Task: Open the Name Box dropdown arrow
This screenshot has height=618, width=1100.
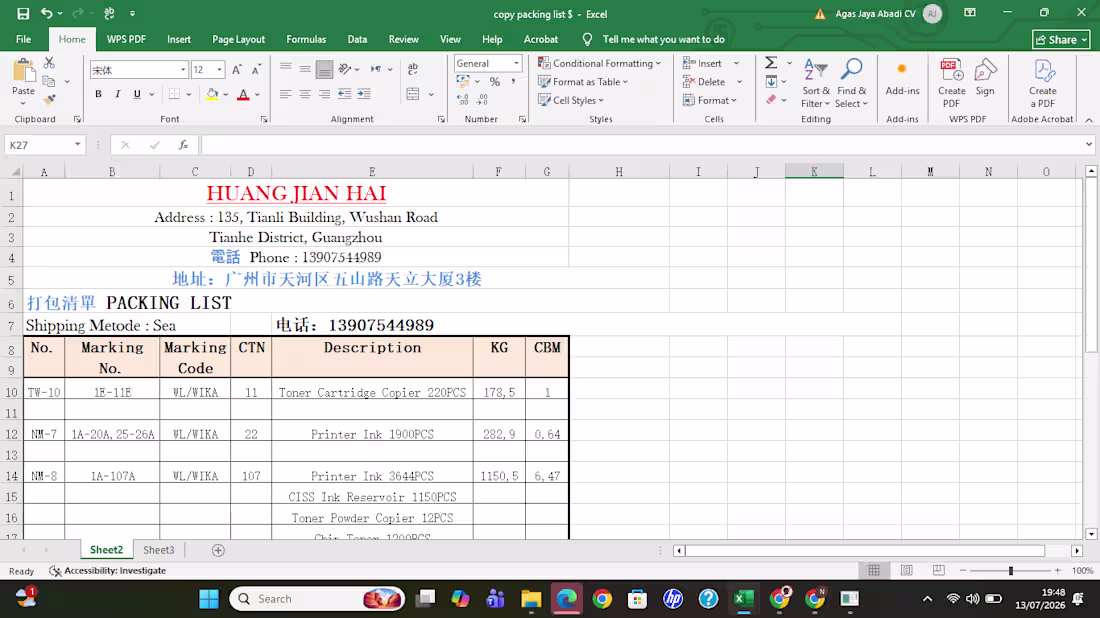Action: pyautogui.click(x=77, y=145)
